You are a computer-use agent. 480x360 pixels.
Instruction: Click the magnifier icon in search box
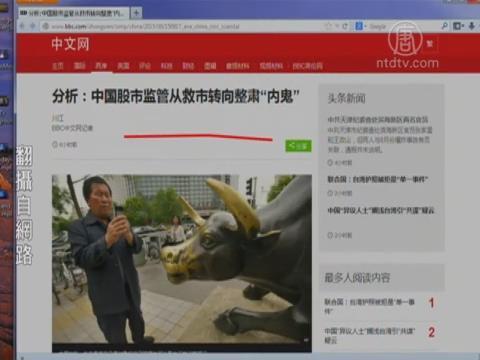444,26
